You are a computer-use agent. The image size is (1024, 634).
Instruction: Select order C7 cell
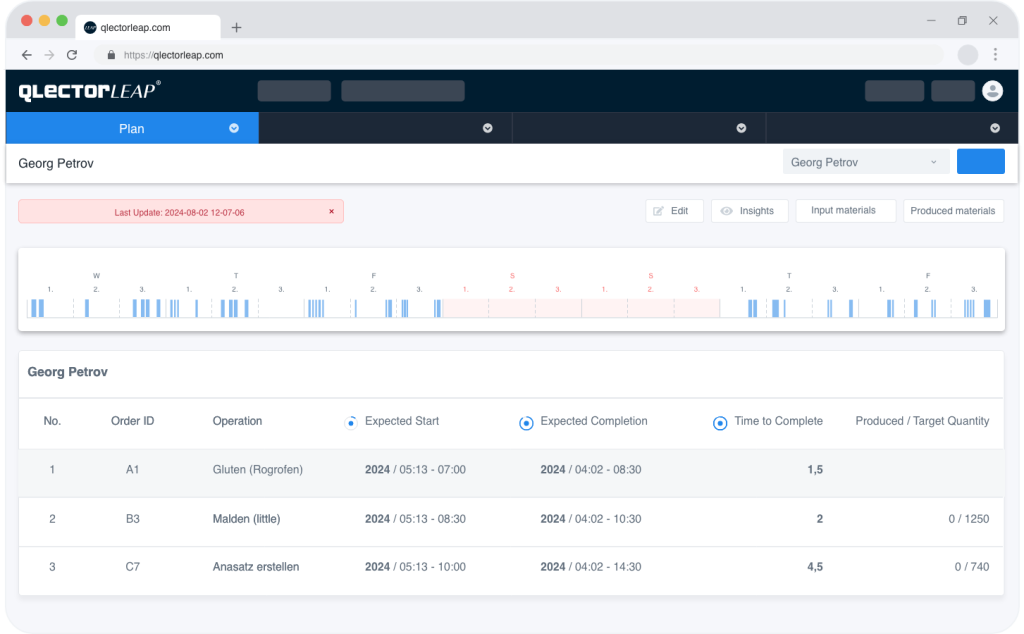[x=133, y=567]
